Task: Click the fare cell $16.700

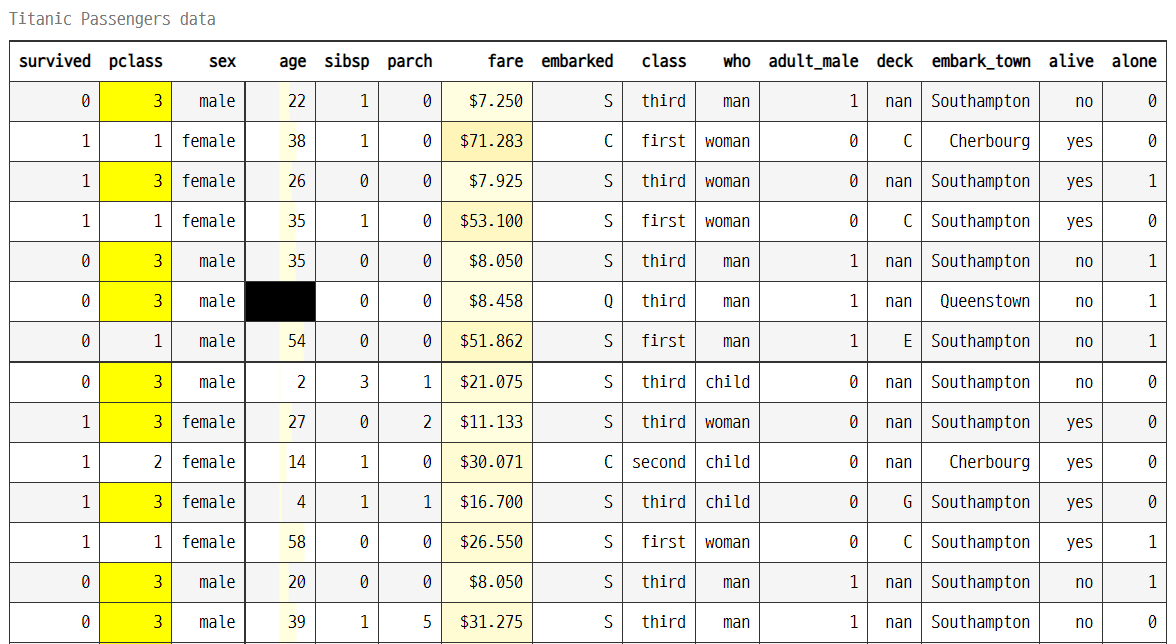Action: pos(488,502)
